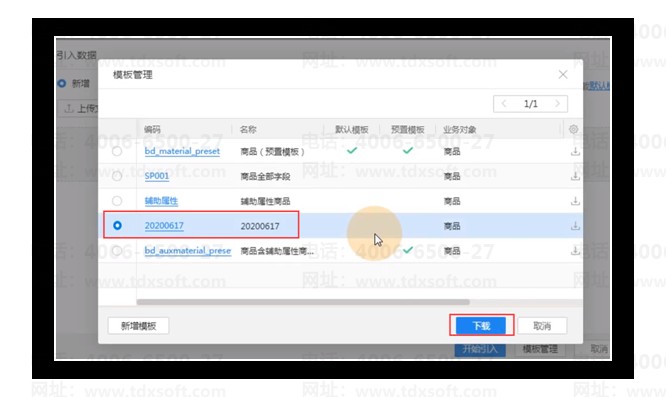Close the 模板管理 dialog

tap(563, 75)
